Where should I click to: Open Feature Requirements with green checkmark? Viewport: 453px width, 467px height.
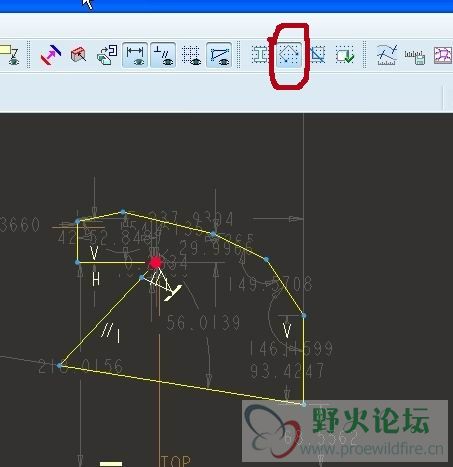[345, 55]
